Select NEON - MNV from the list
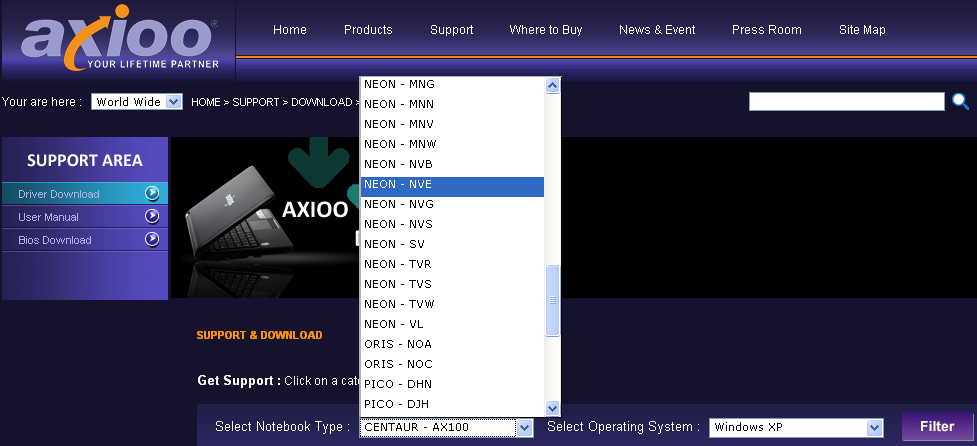Viewport: 977px width, 446px height. pyautogui.click(x=452, y=124)
